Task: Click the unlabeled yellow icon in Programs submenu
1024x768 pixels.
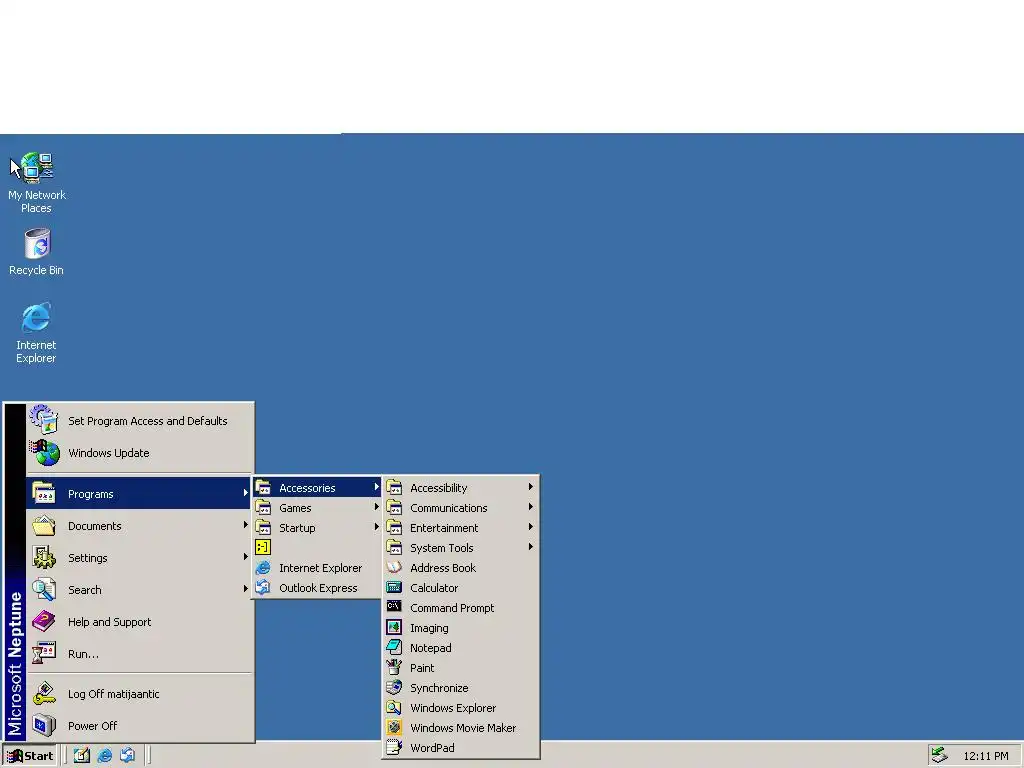Action: pos(263,547)
